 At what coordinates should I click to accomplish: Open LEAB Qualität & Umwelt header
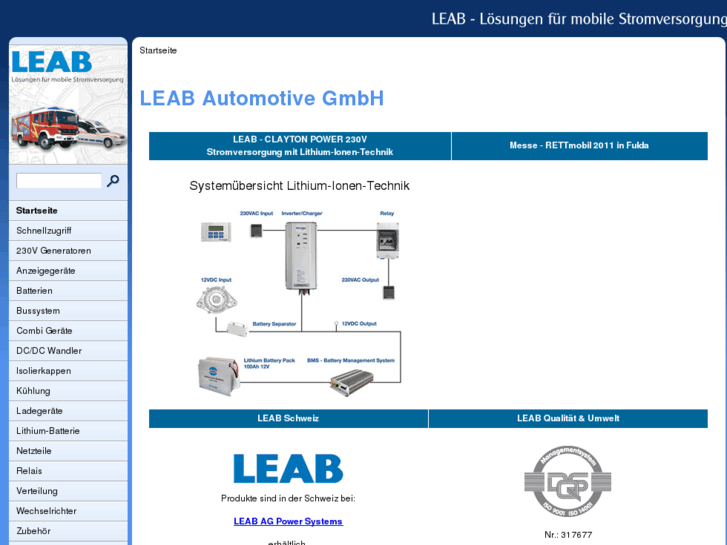[568, 418]
